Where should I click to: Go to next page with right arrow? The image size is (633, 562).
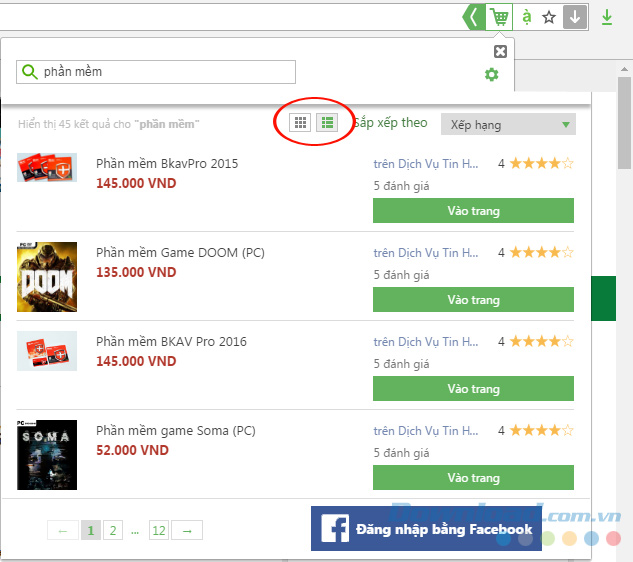[187, 530]
